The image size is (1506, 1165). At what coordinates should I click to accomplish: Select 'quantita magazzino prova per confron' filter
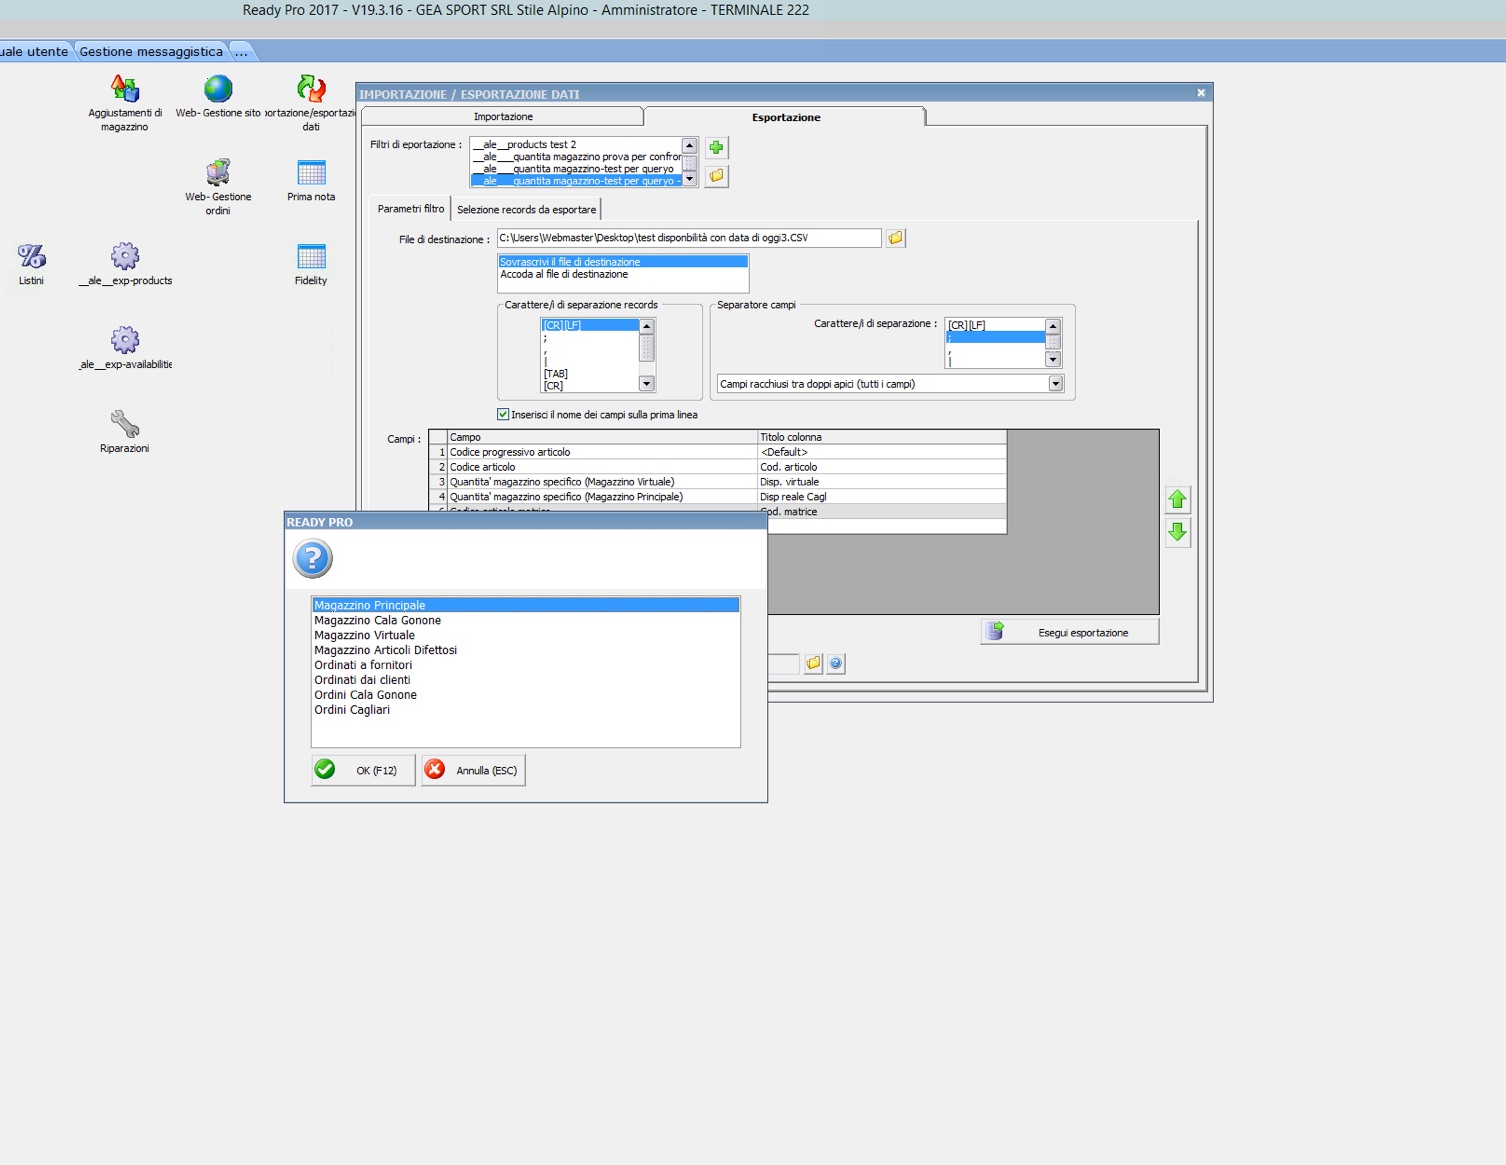point(576,157)
